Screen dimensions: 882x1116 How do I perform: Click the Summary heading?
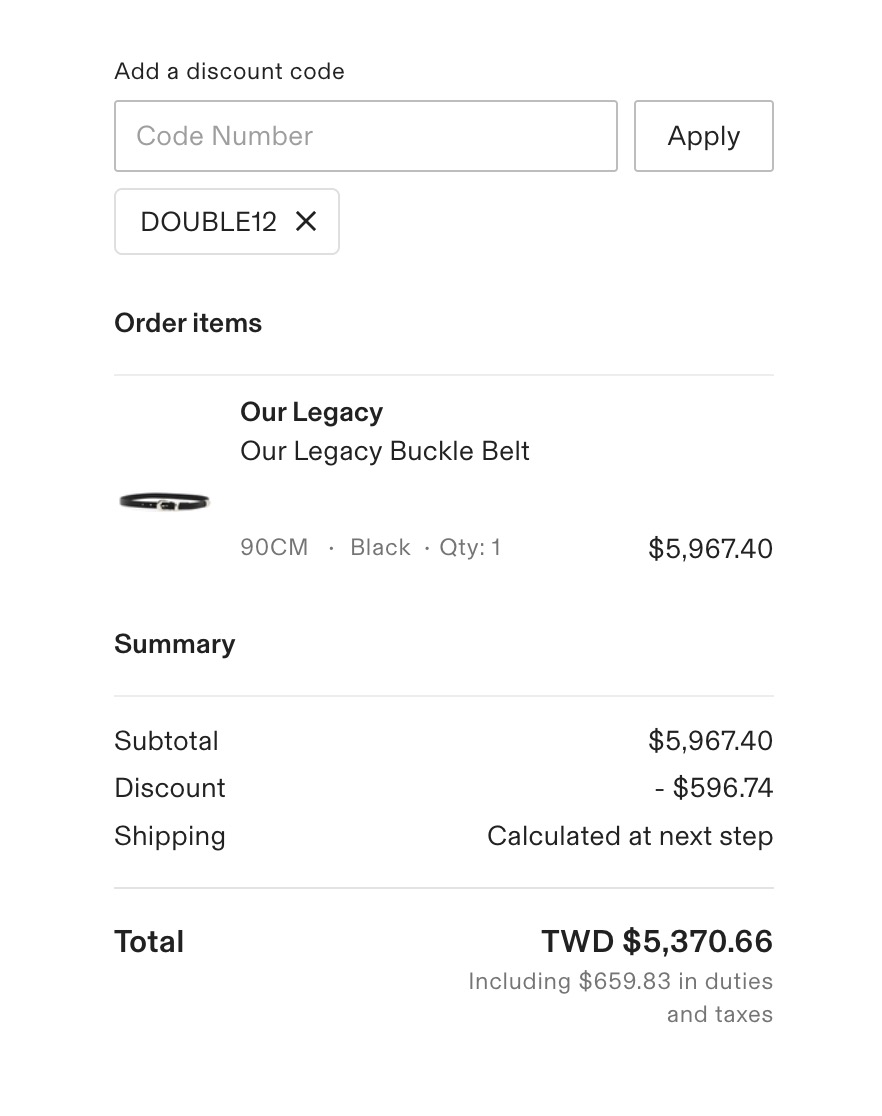click(174, 644)
